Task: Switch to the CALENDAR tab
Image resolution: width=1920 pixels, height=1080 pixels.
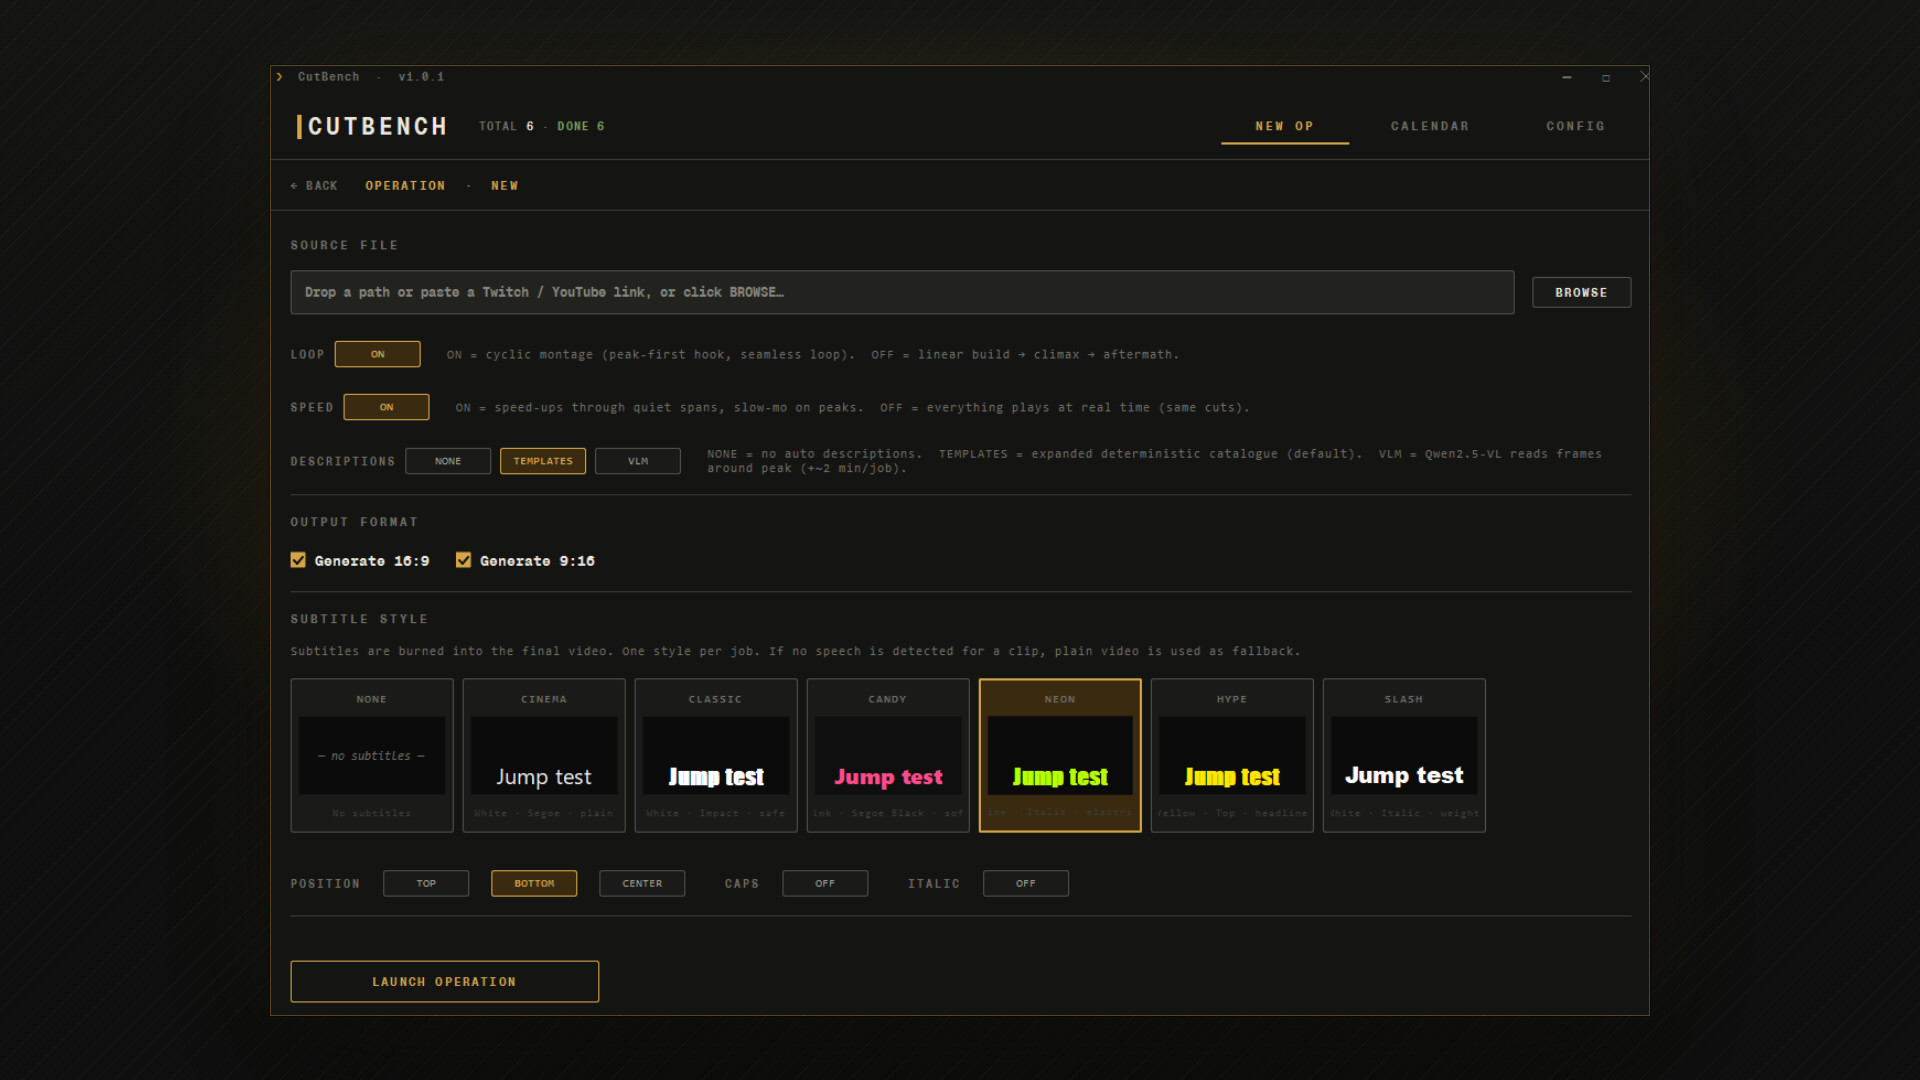Action: point(1430,126)
